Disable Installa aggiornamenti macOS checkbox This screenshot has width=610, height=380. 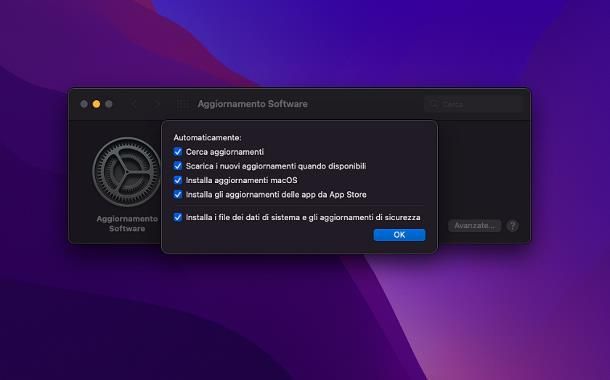[x=178, y=180]
